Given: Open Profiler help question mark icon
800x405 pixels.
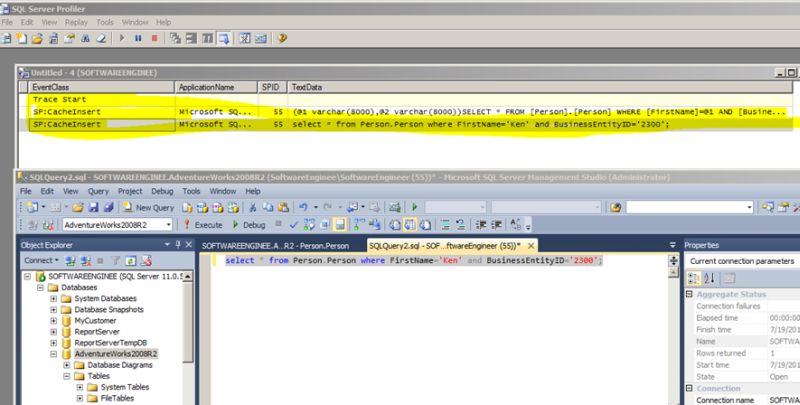Looking at the screenshot, I should click(x=282, y=38).
